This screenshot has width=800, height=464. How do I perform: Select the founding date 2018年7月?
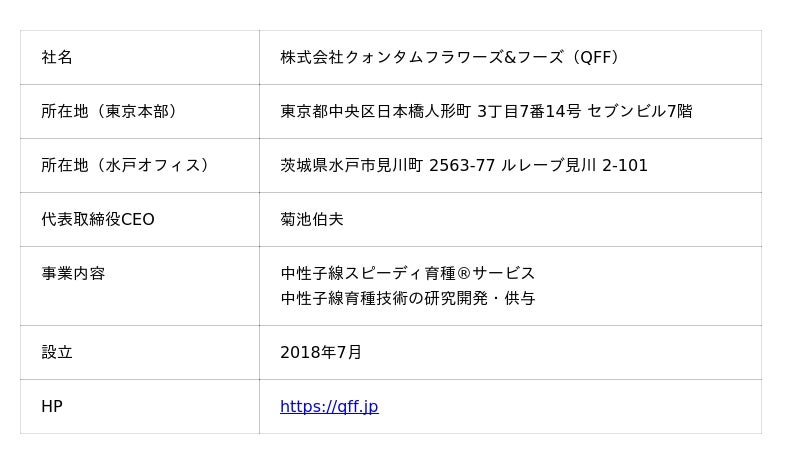[321, 352]
